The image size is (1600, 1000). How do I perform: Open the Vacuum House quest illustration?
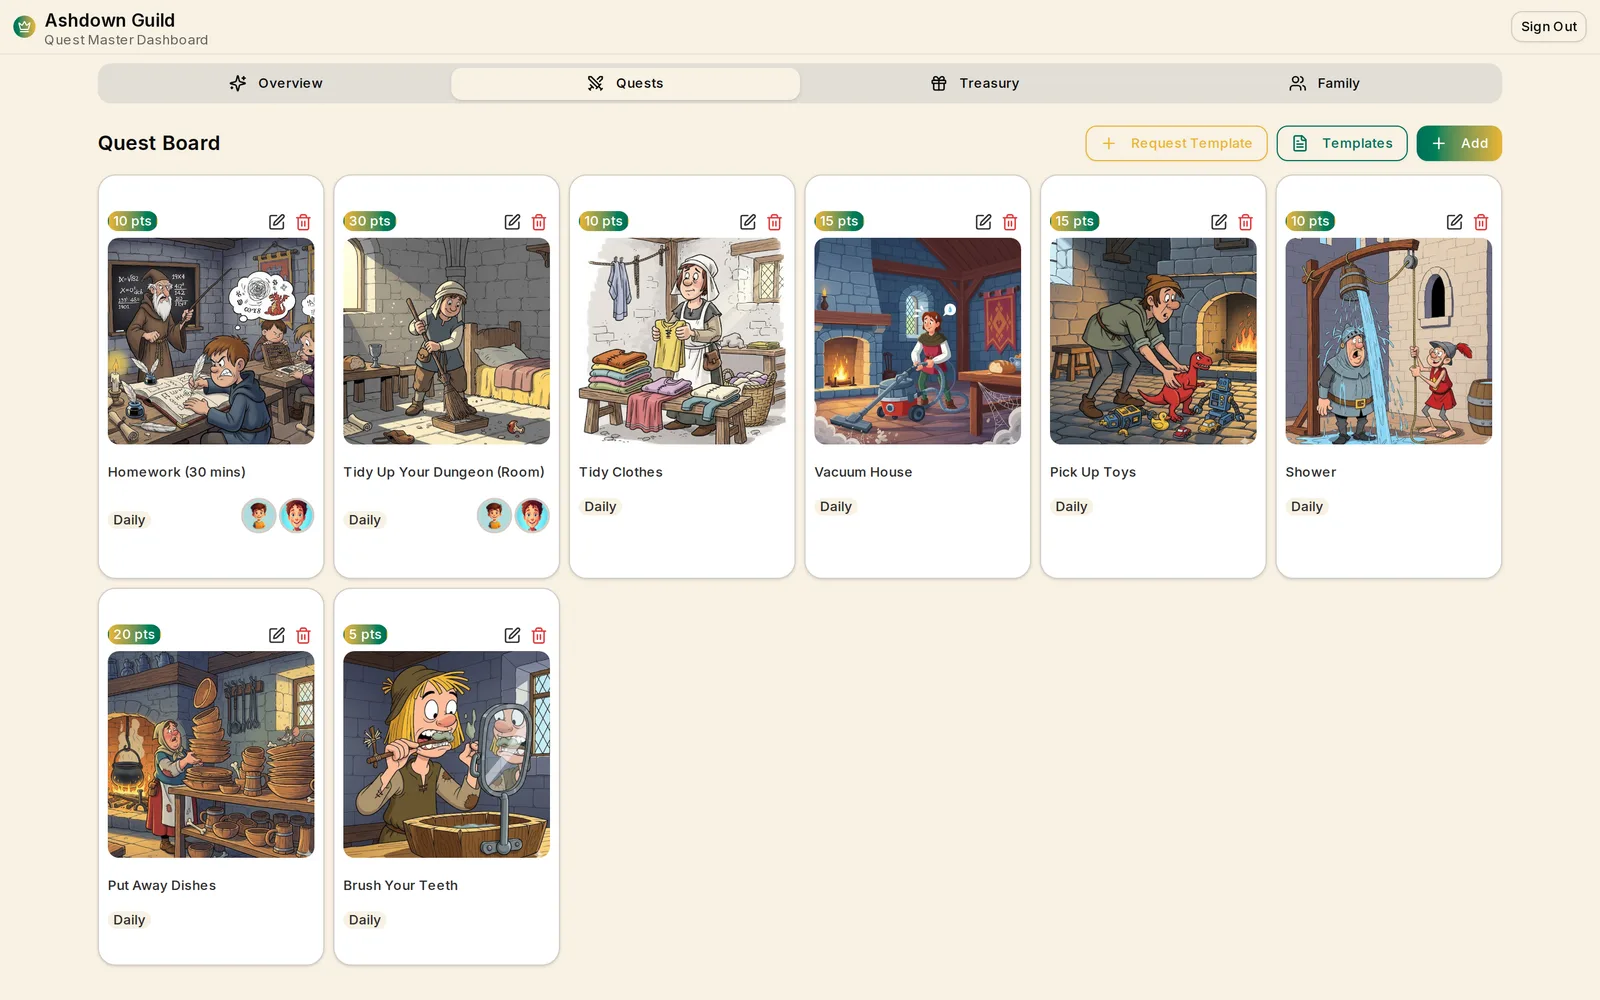(917, 341)
